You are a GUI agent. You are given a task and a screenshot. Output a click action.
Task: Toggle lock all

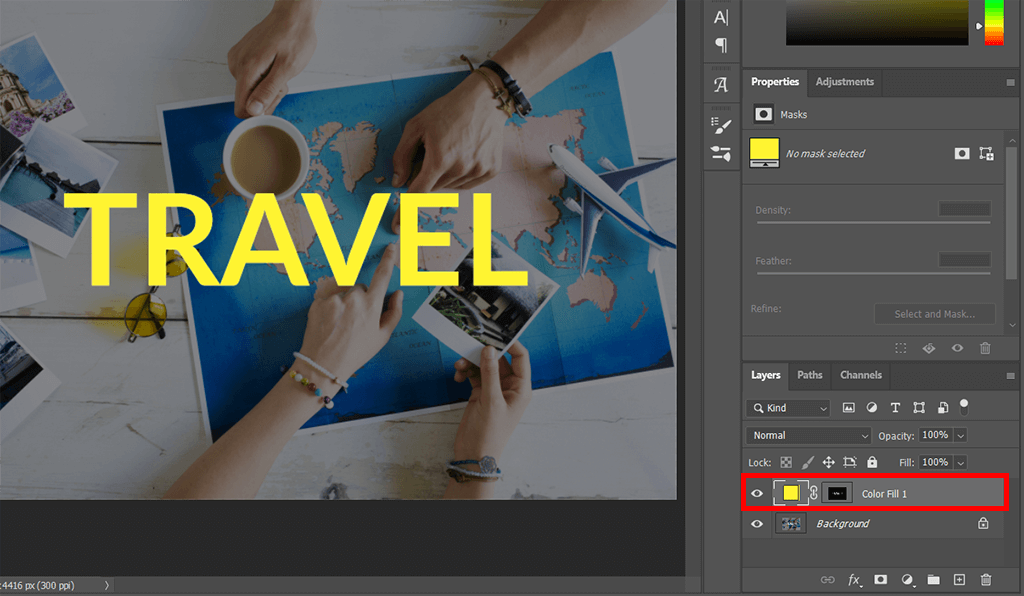point(872,462)
